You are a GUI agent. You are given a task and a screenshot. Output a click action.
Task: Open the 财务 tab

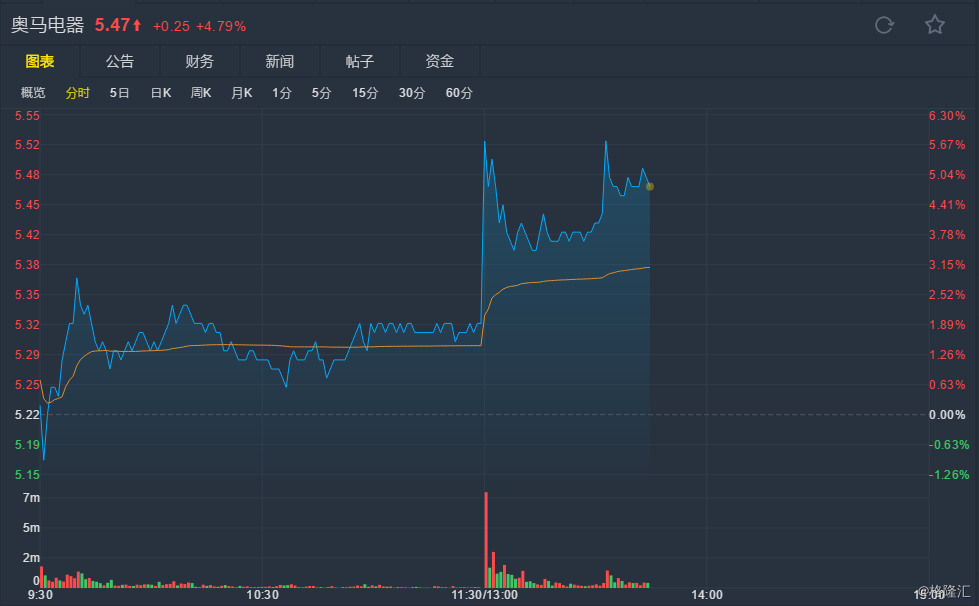point(200,61)
